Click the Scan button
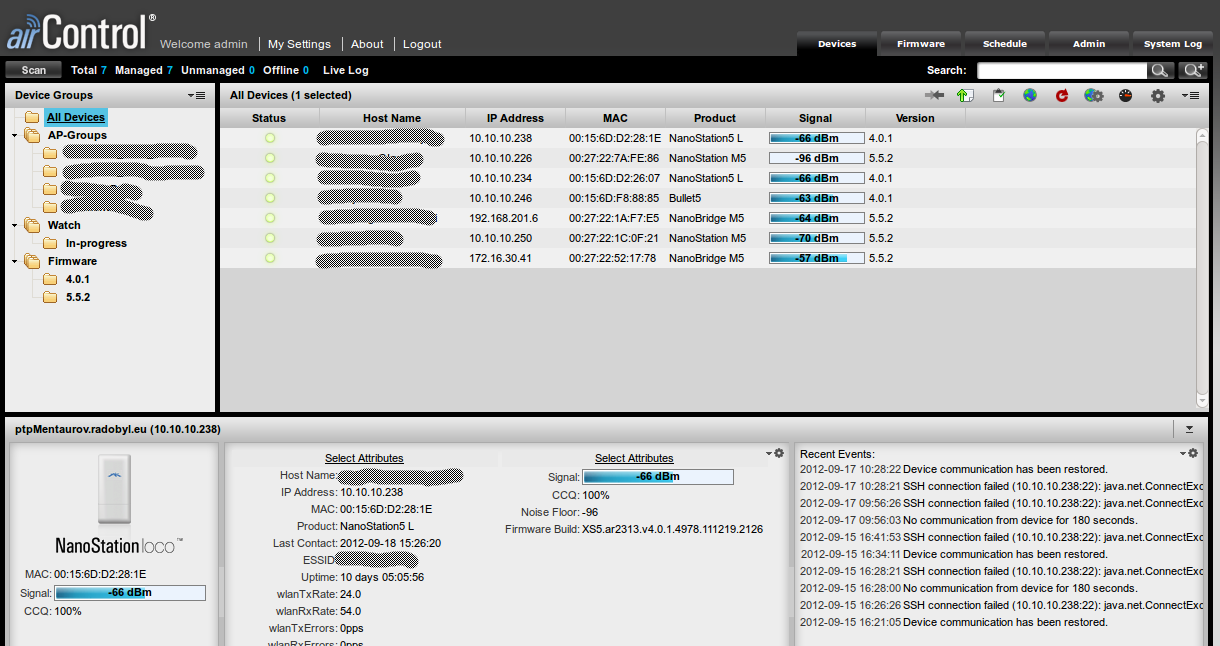1220x646 pixels. coord(34,70)
